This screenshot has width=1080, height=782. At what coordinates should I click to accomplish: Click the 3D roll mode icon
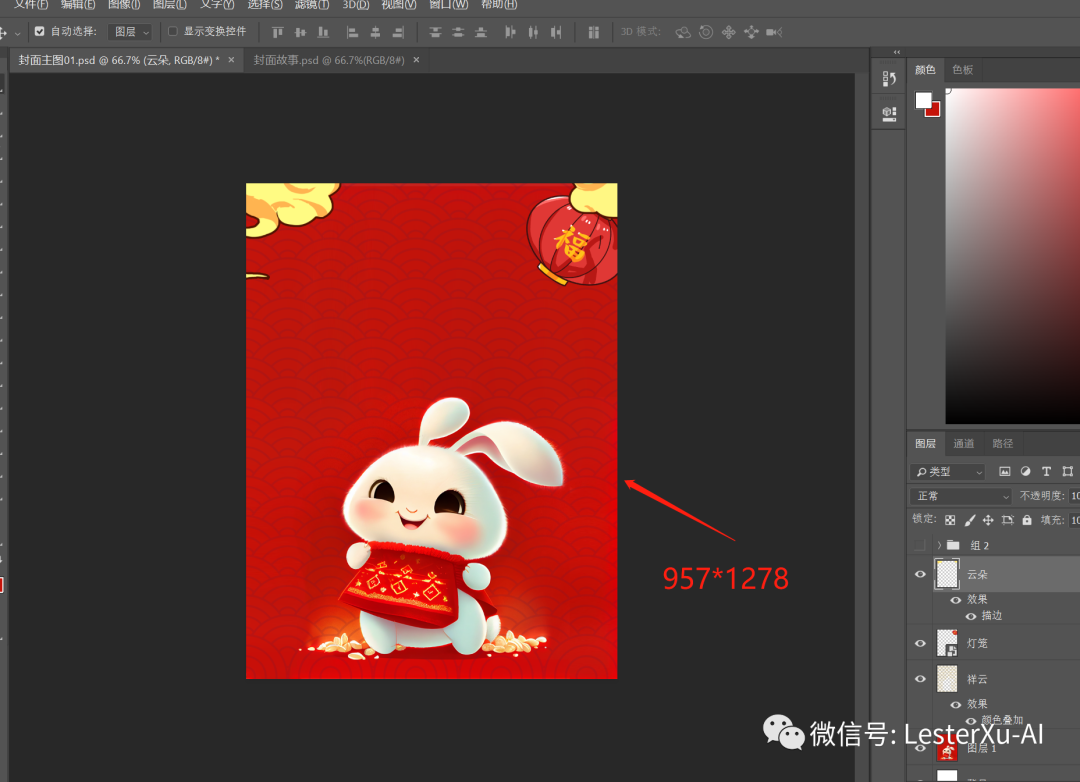coord(706,32)
